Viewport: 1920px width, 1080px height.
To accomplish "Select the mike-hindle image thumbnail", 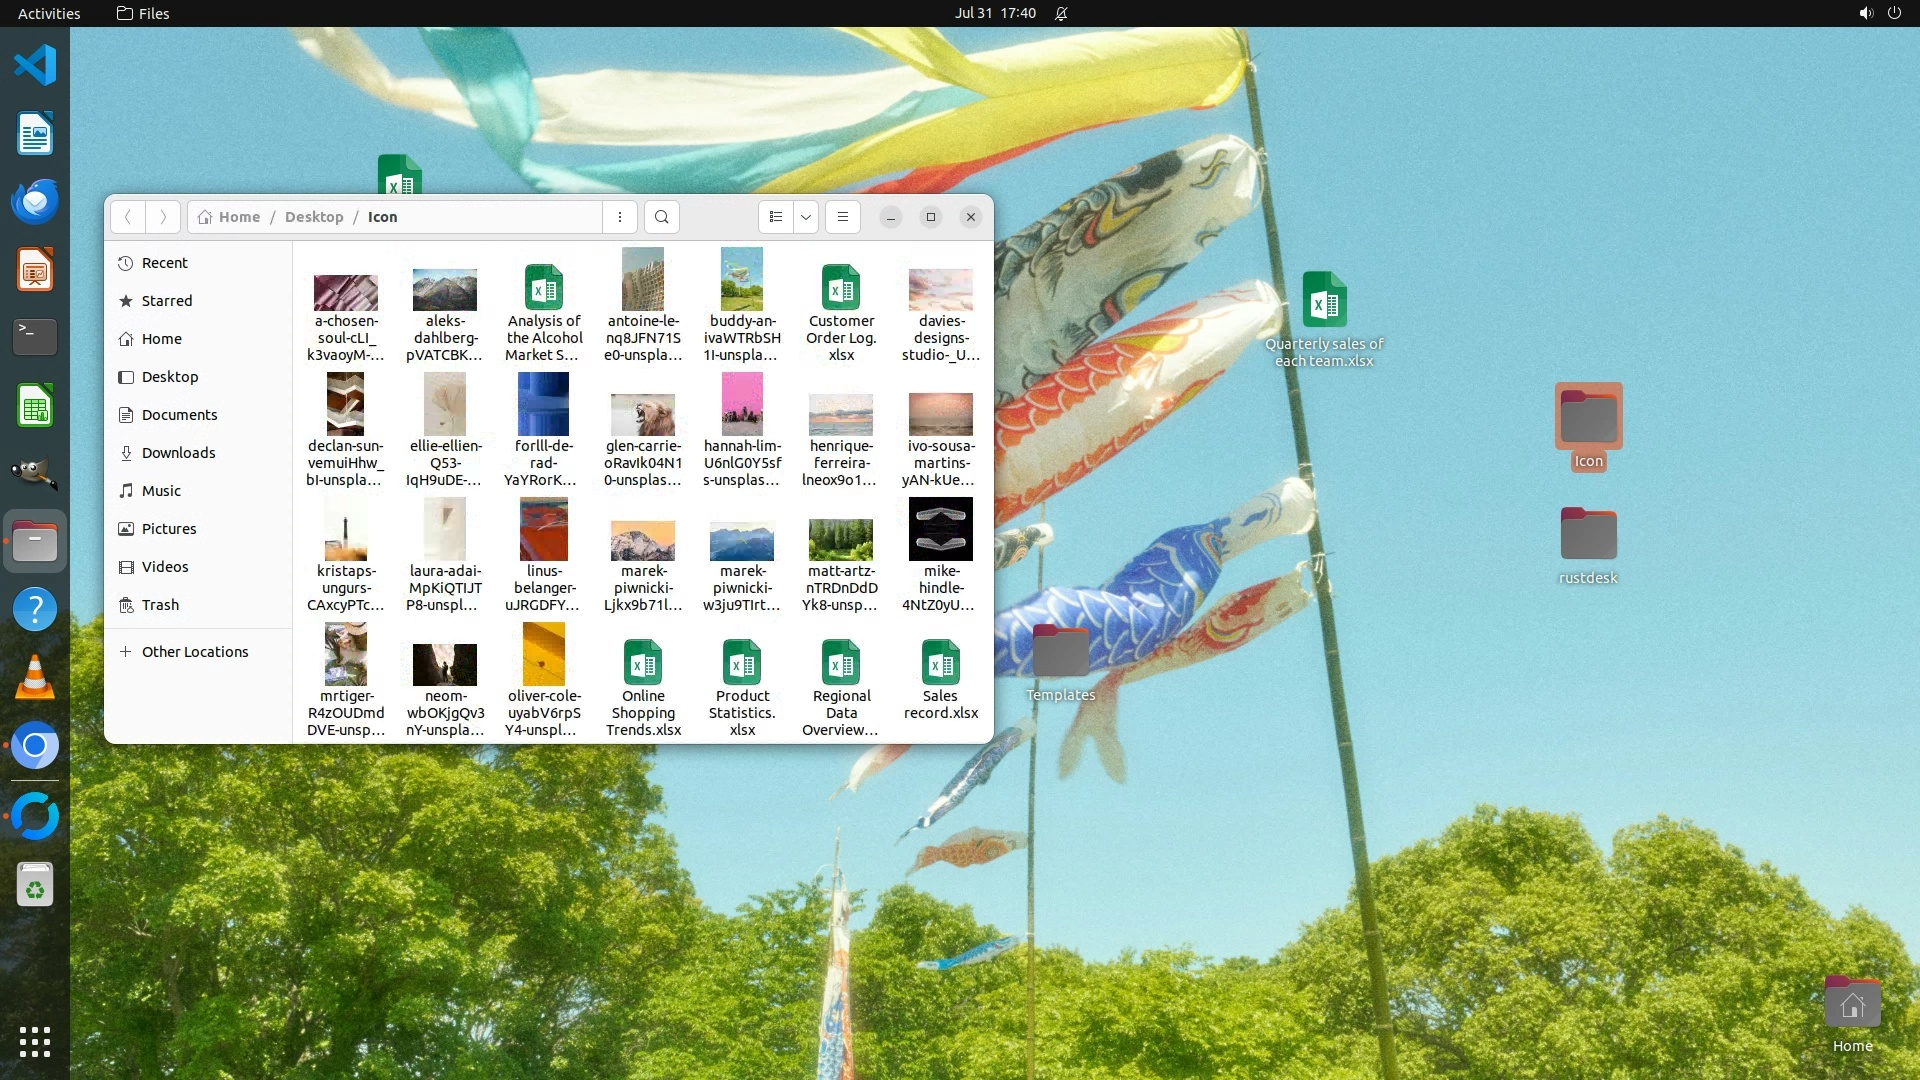I will pyautogui.click(x=940, y=530).
